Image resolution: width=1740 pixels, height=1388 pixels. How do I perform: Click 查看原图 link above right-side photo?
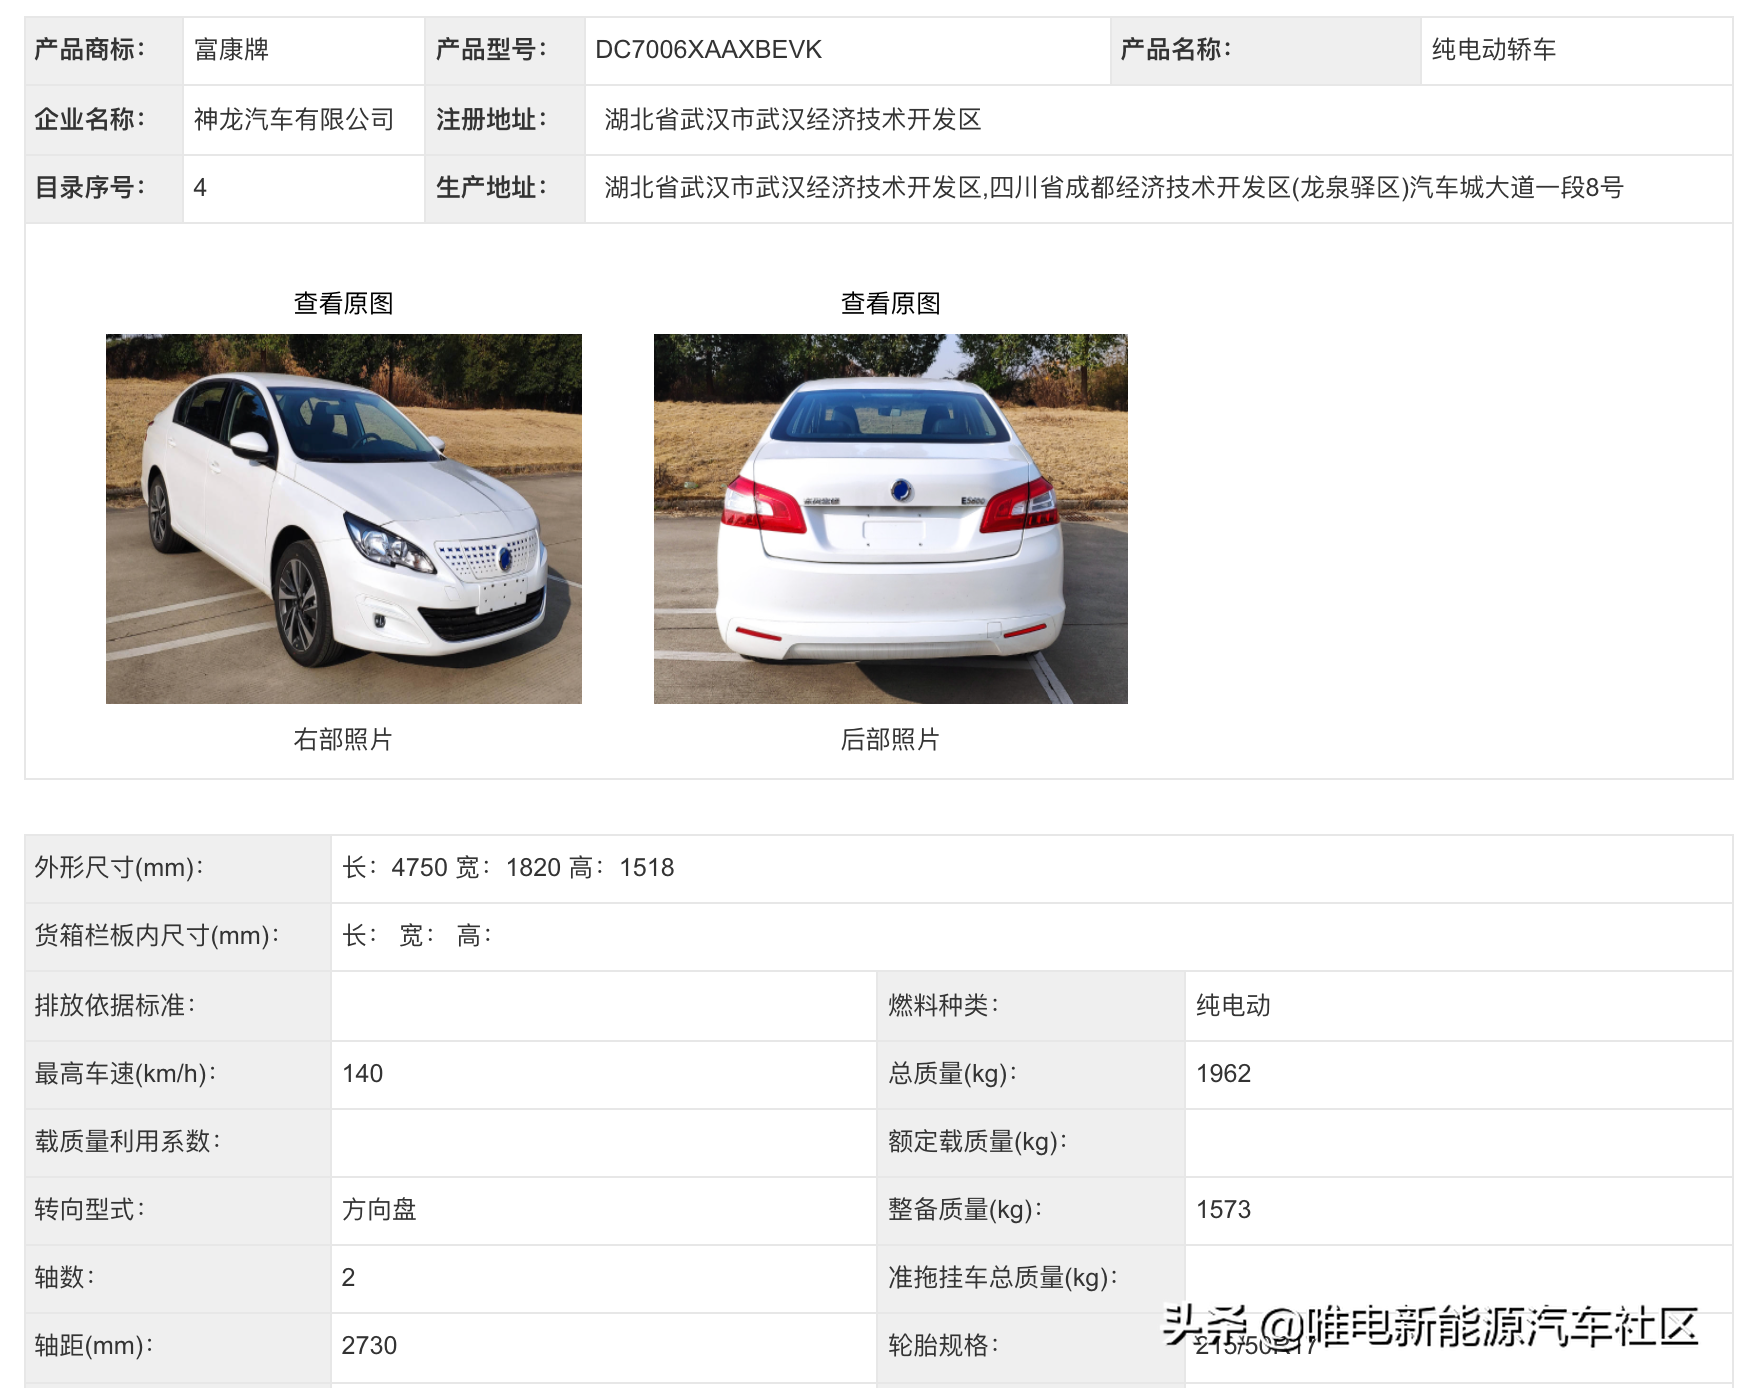(343, 303)
